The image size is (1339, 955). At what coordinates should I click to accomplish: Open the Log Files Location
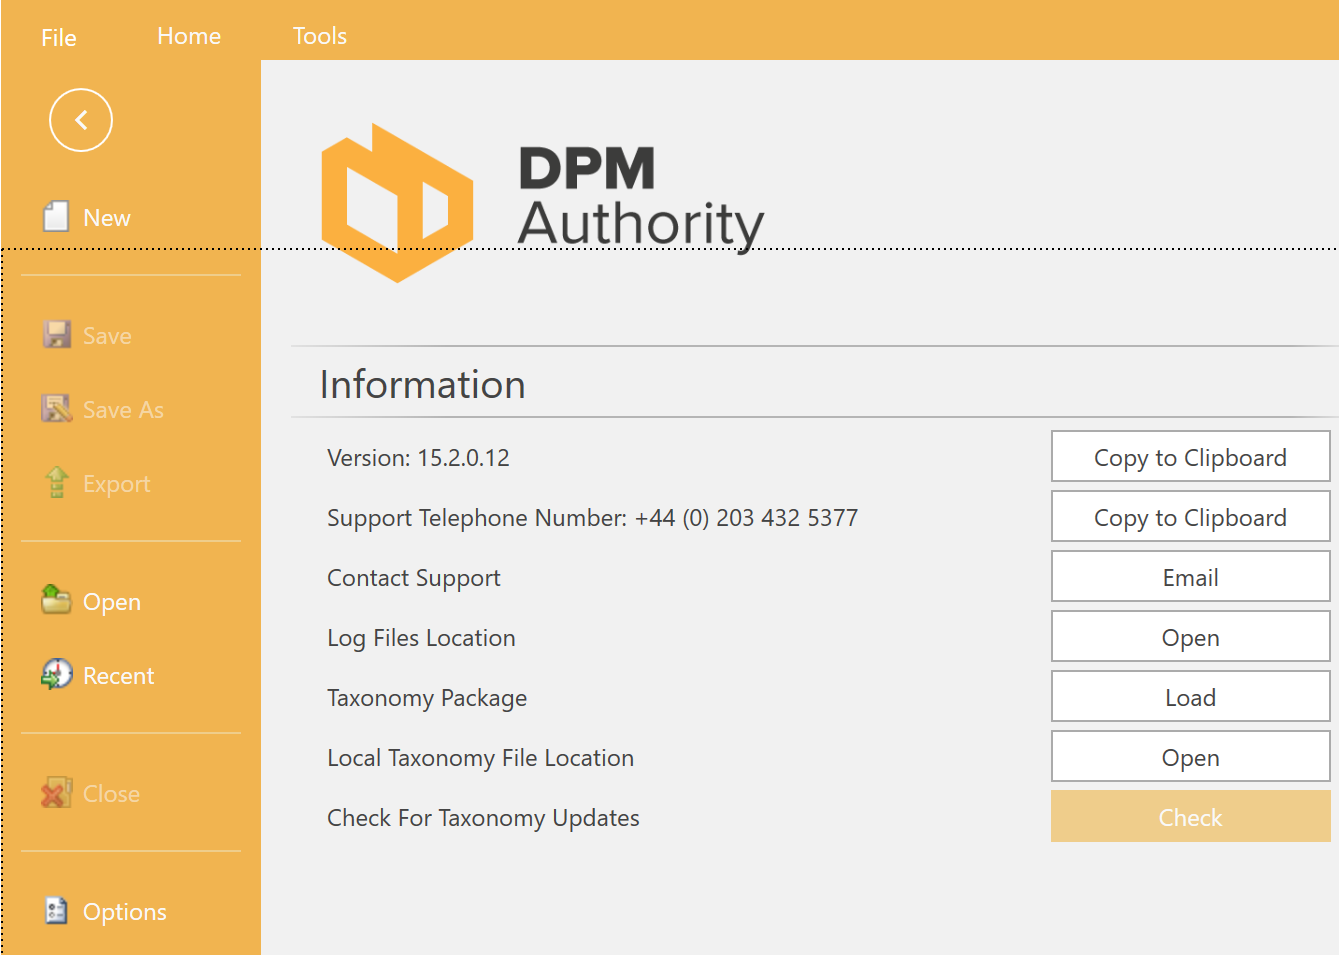coord(1190,637)
